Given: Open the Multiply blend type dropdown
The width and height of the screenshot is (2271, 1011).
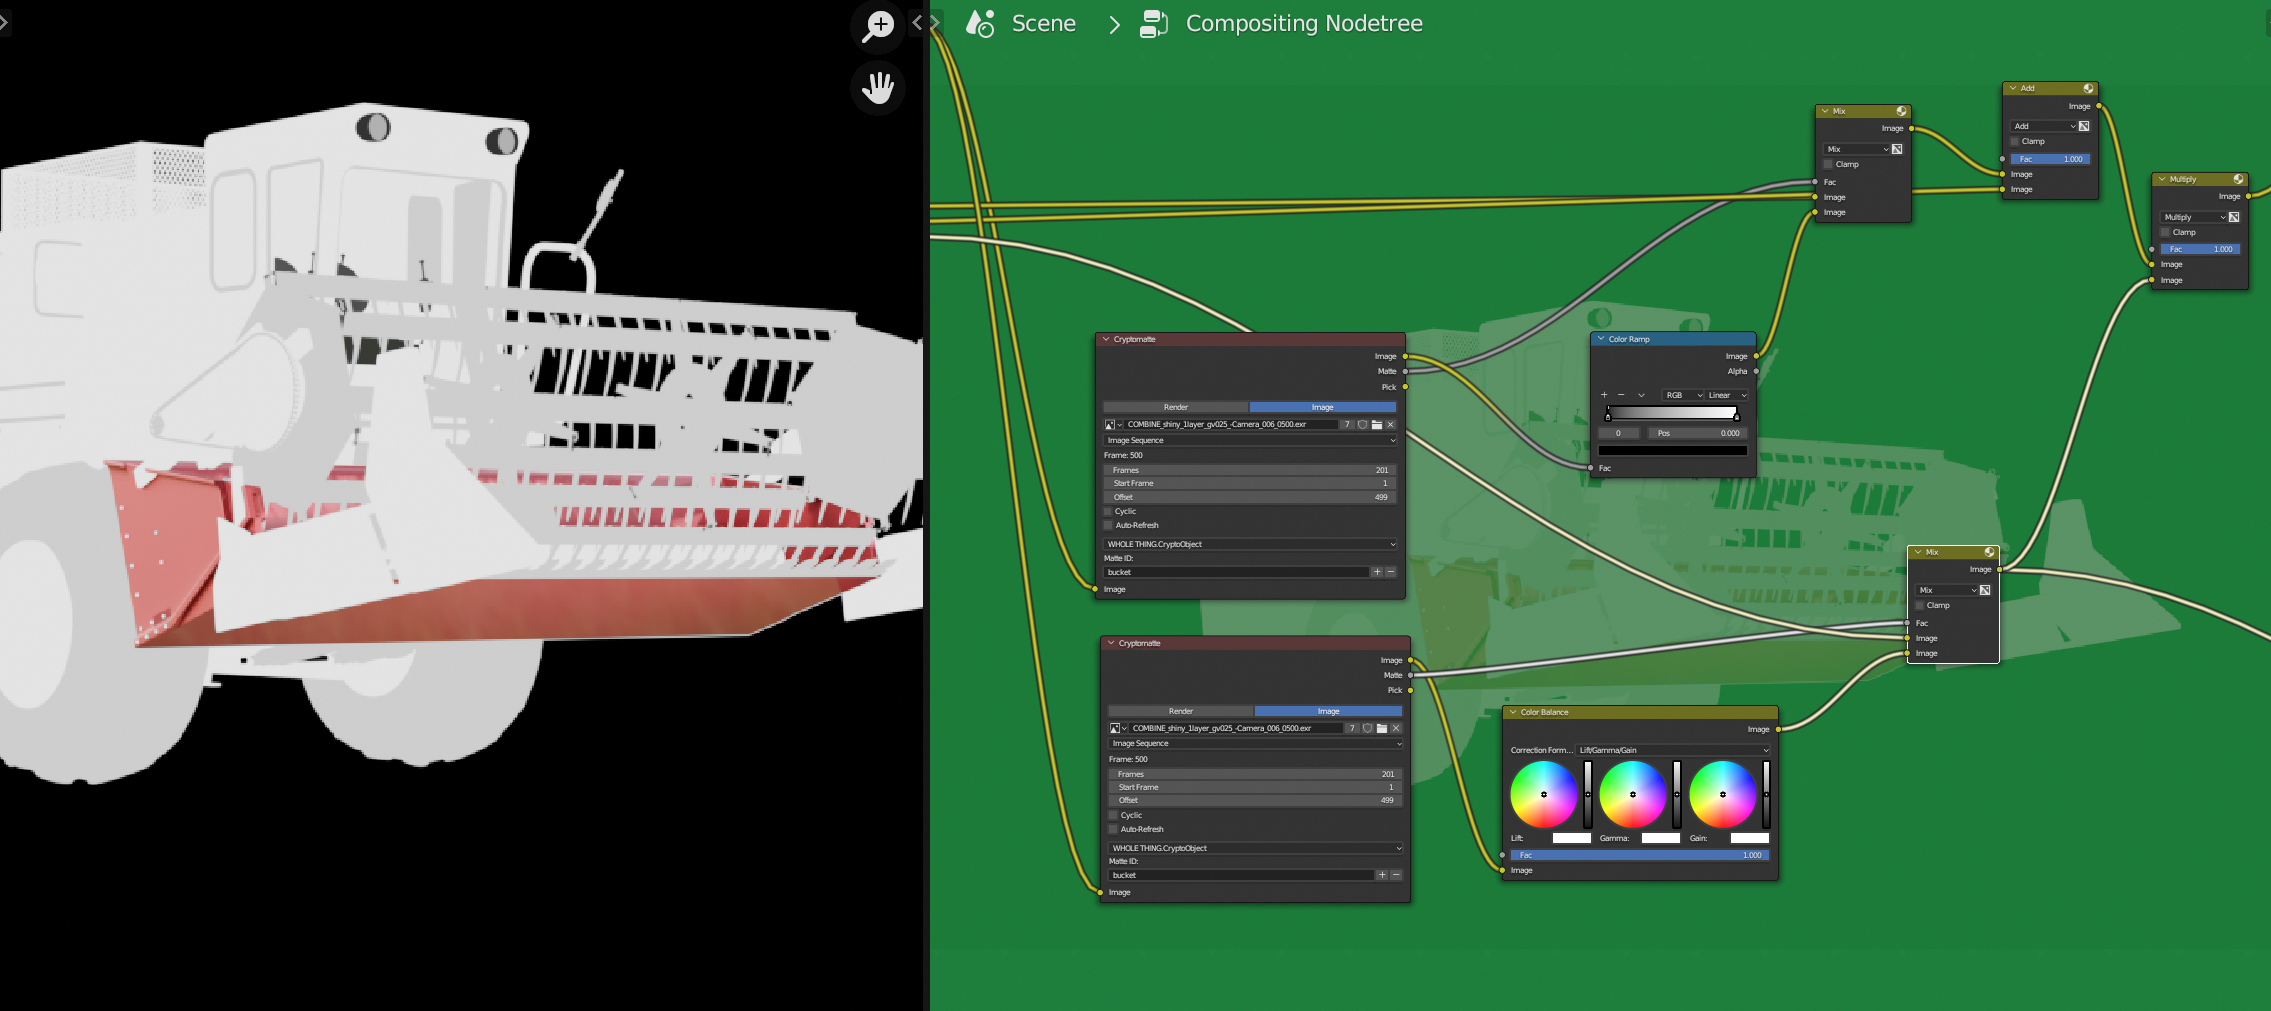Looking at the screenshot, I should point(2193,217).
